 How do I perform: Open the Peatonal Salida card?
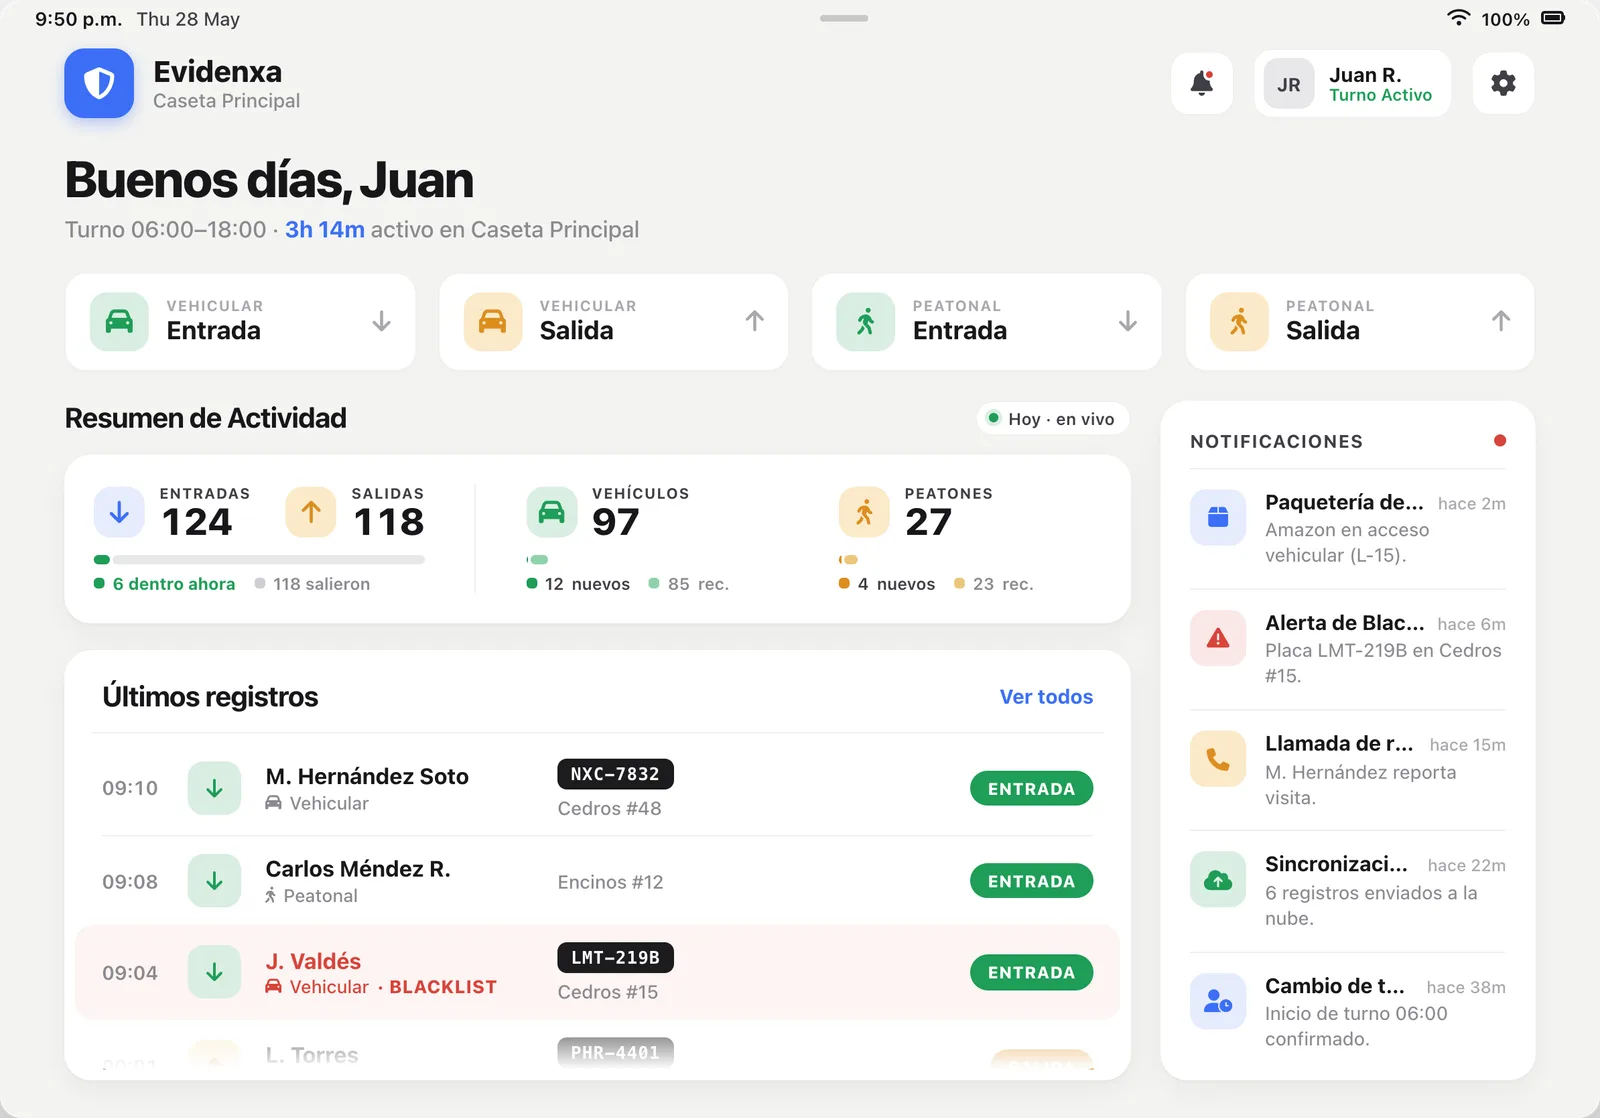point(1360,322)
